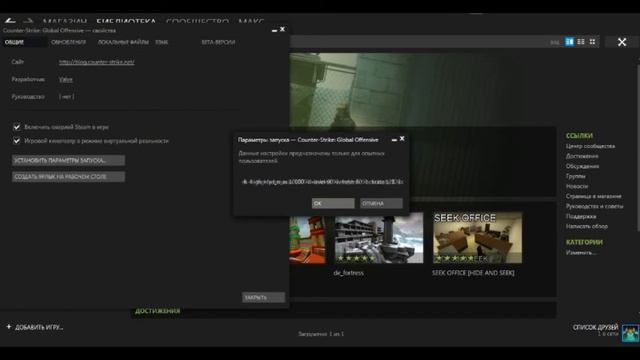Select list view mode icon
640x360 pixels.
coord(581,42)
